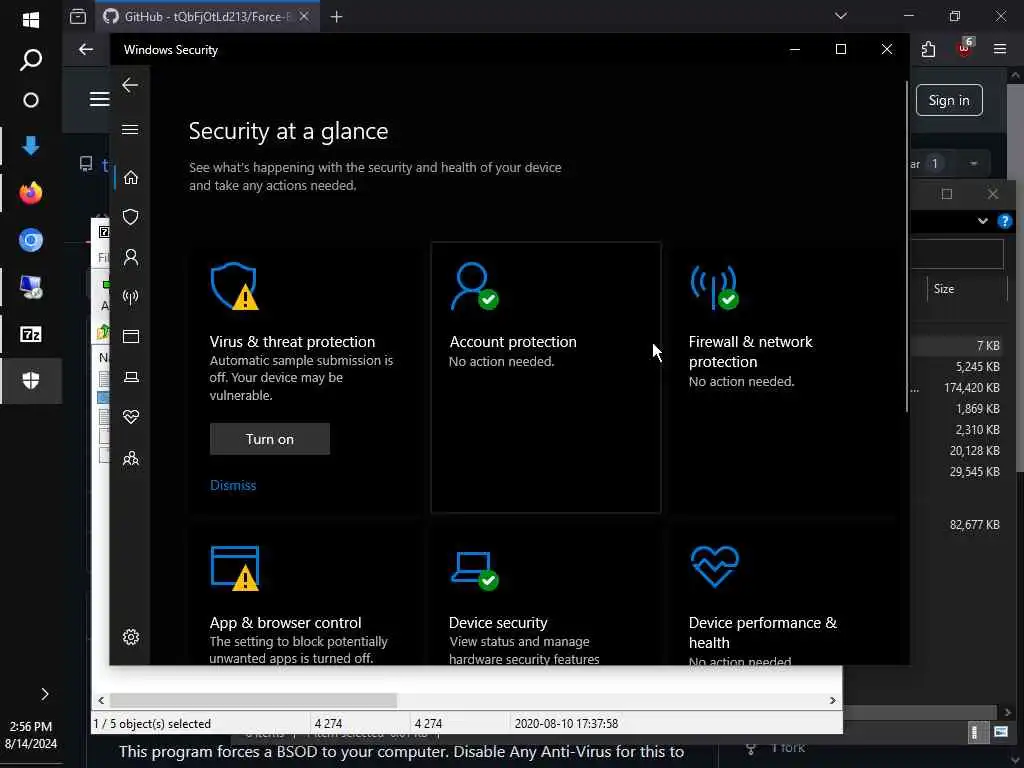Select the Device performance & health tile icon
Screen dimensions: 1024x768
[x=714, y=566]
